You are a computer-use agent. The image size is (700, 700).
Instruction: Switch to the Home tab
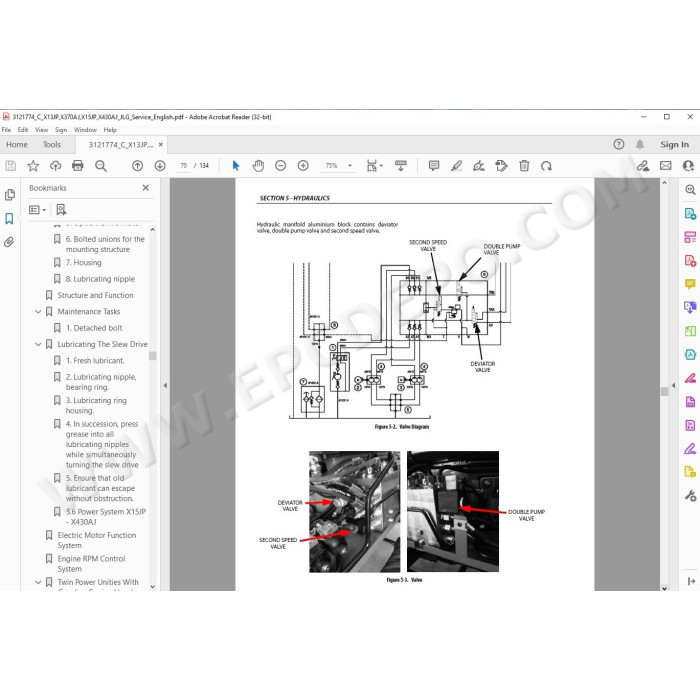[17, 145]
